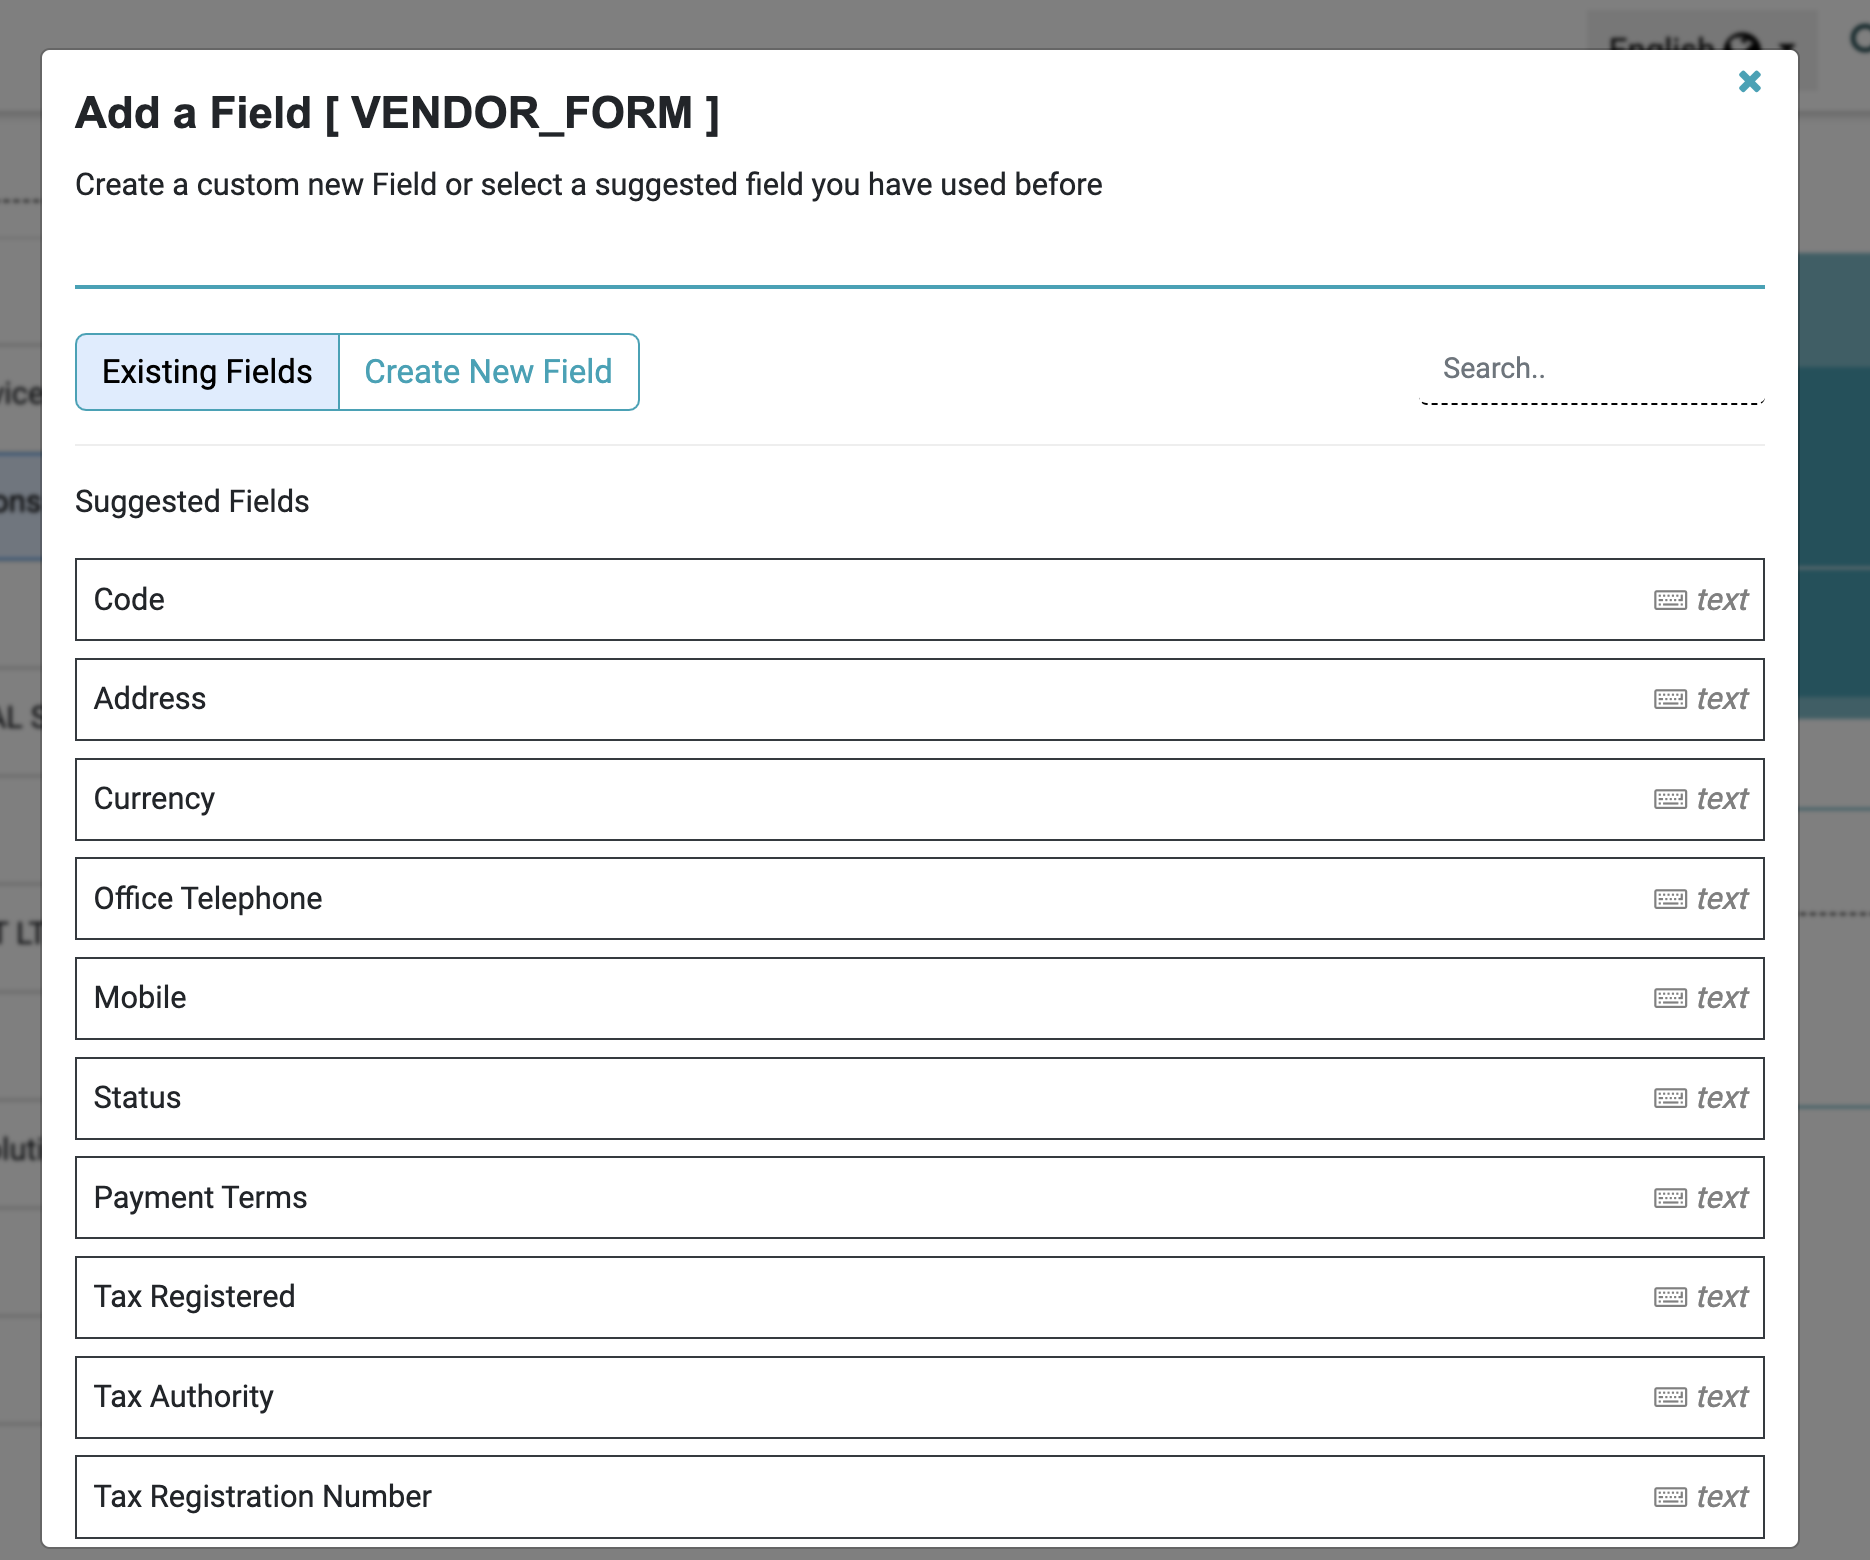Switch to the Create New Field tab
This screenshot has width=1870, height=1560.
489,371
